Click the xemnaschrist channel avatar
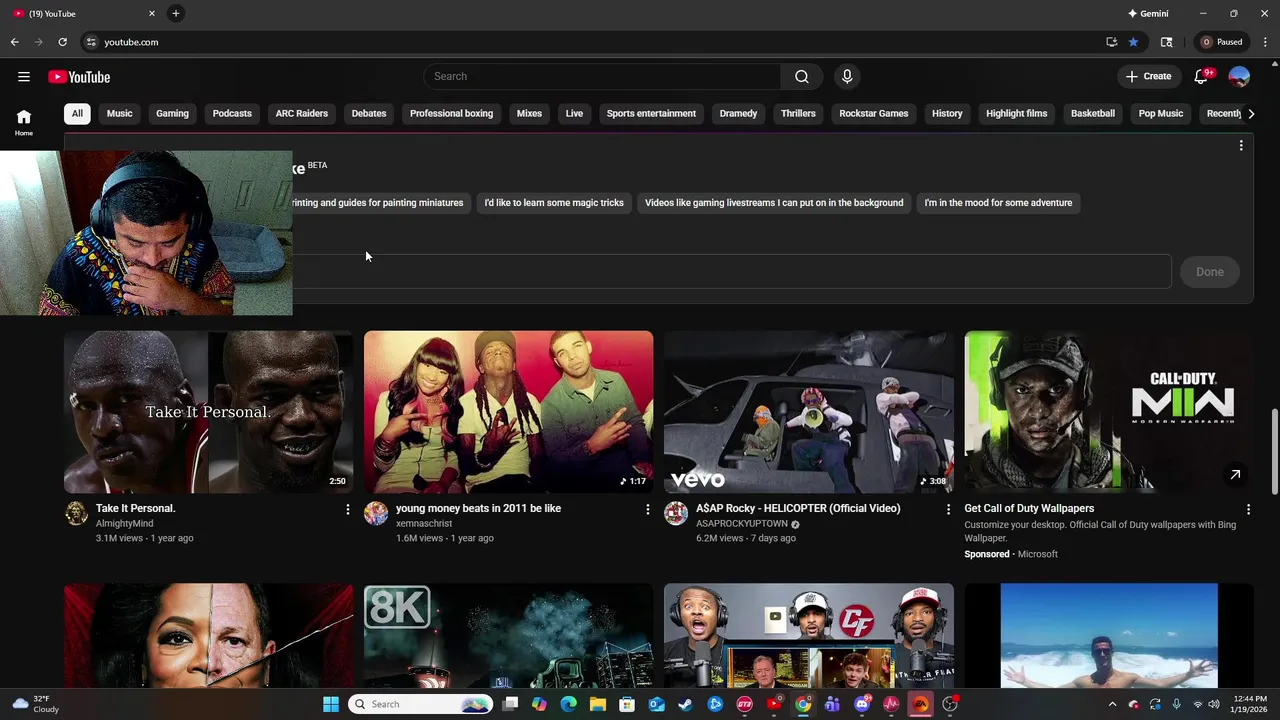This screenshot has height=720, width=1280. point(376,514)
